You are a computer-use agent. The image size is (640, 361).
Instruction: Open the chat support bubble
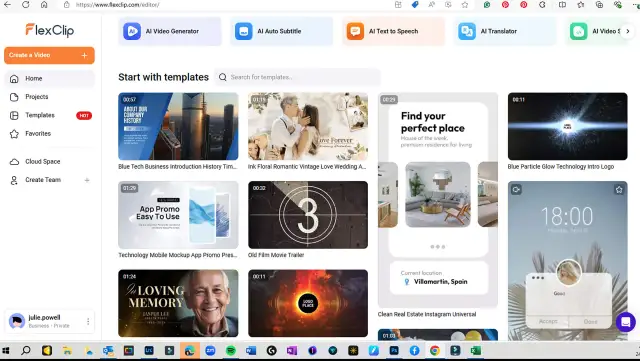[626, 322]
